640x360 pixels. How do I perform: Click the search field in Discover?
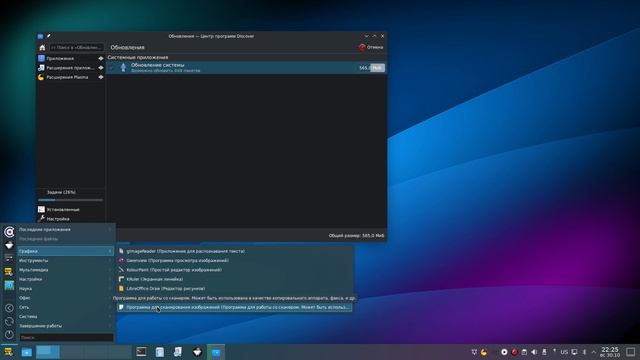pyautogui.click(x=76, y=47)
